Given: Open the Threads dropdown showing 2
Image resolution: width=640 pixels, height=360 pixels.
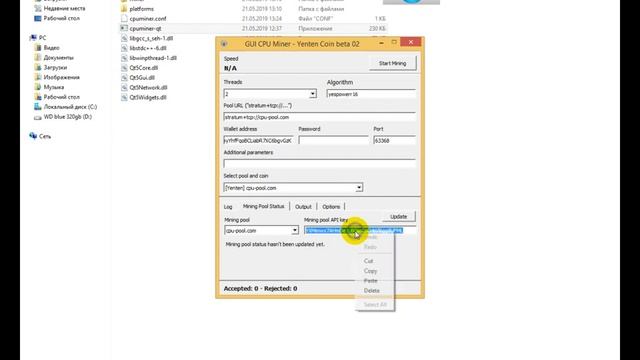Looking at the screenshot, I should point(270,94).
